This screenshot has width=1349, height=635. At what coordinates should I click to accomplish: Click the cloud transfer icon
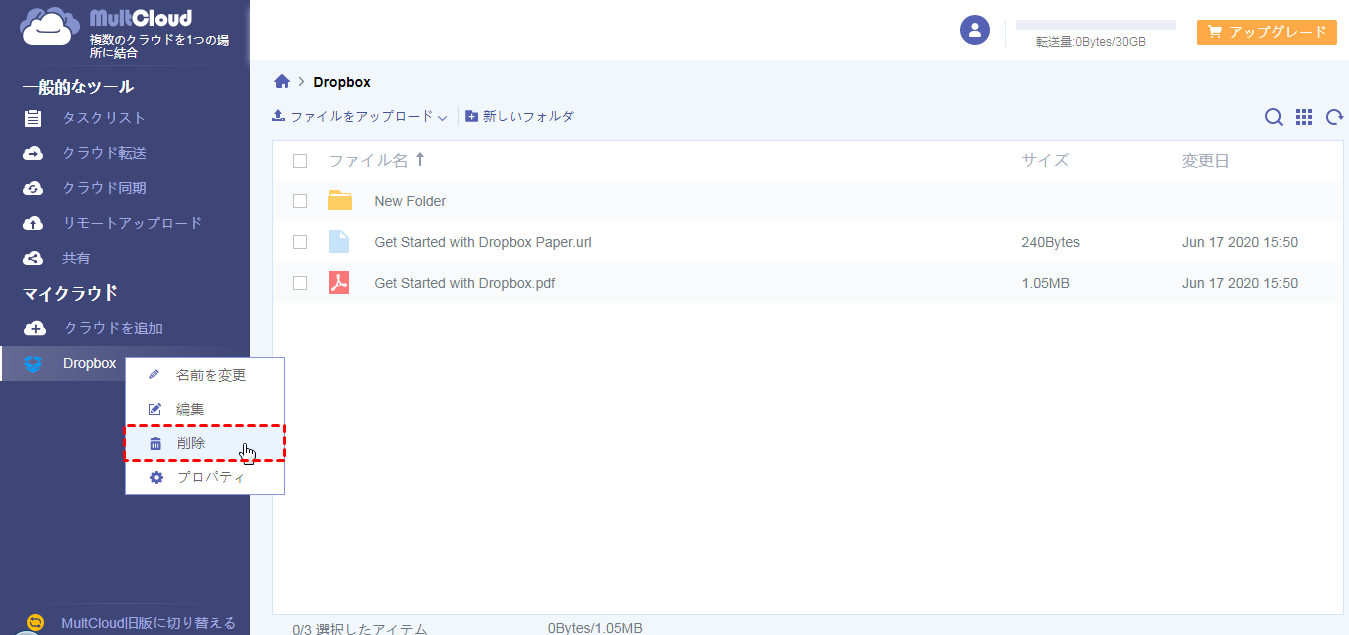pos(33,153)
